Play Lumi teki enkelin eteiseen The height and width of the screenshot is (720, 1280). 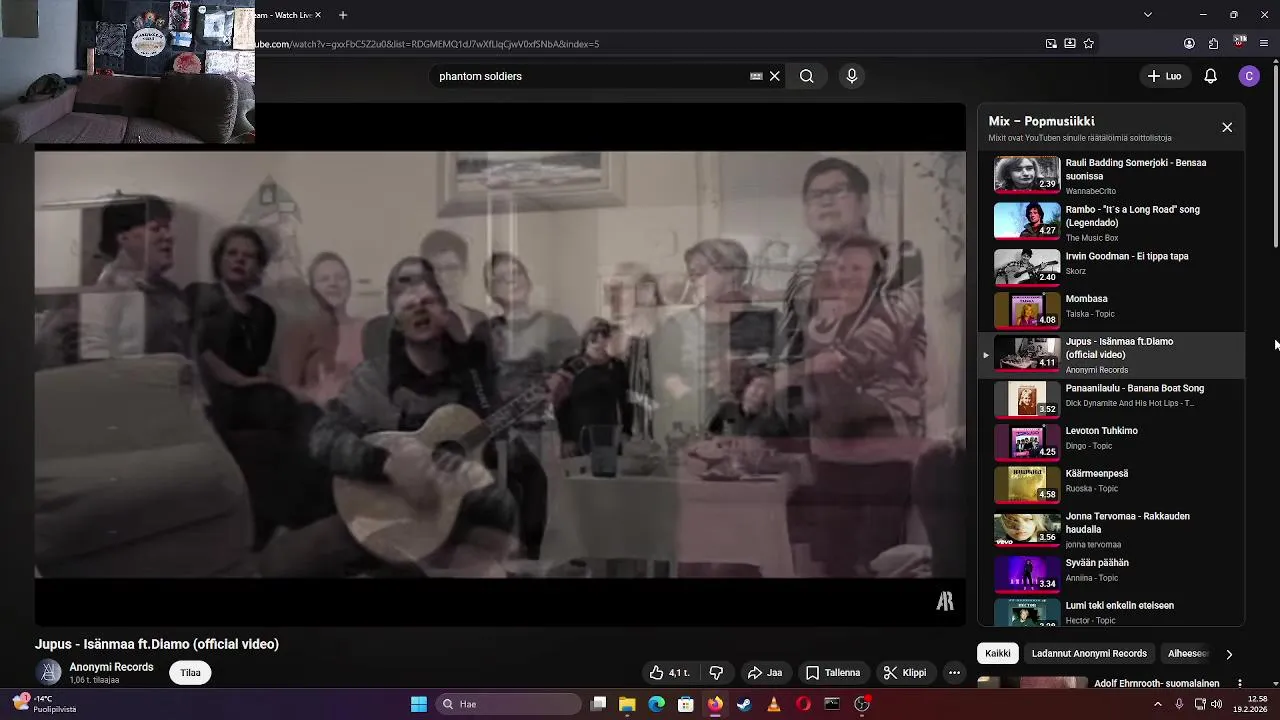click(x=1110, y=612)
